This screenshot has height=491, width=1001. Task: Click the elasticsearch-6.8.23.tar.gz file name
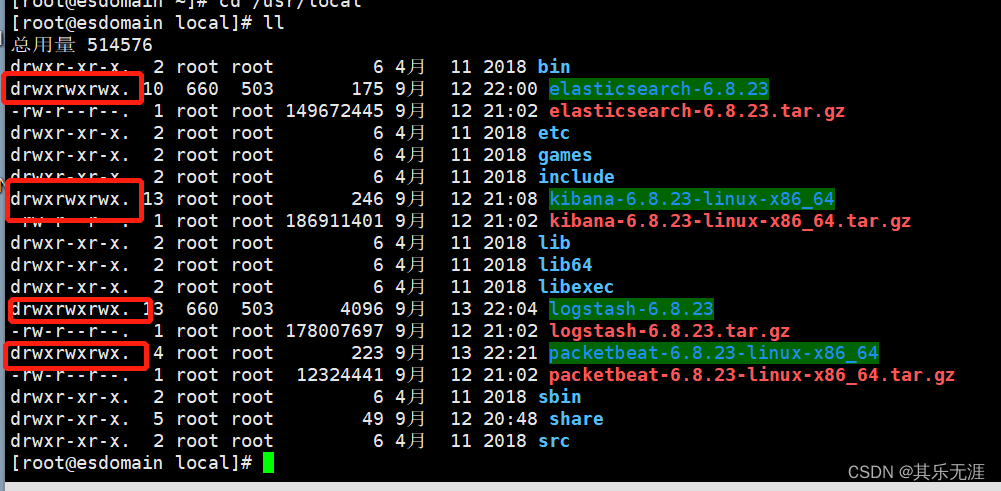coord(697,111)
